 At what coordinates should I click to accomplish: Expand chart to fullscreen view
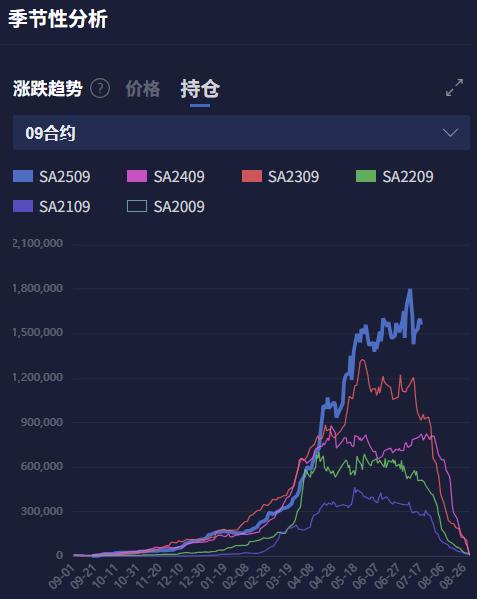(454, 88)
